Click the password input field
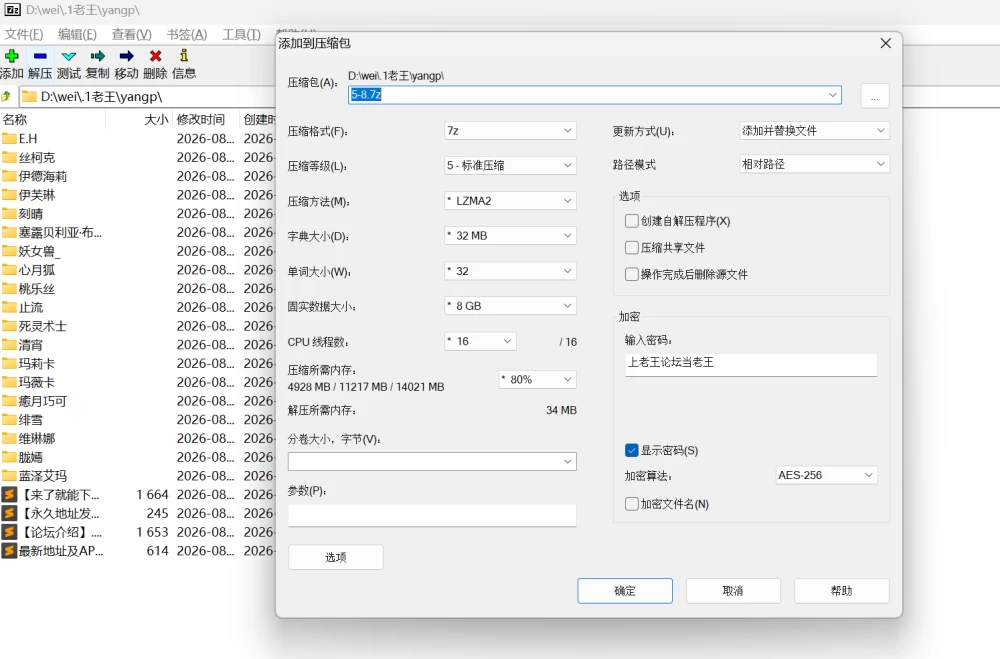This screenshot has height=659, width=1000. pyautogui.click(x=751, y=364)
